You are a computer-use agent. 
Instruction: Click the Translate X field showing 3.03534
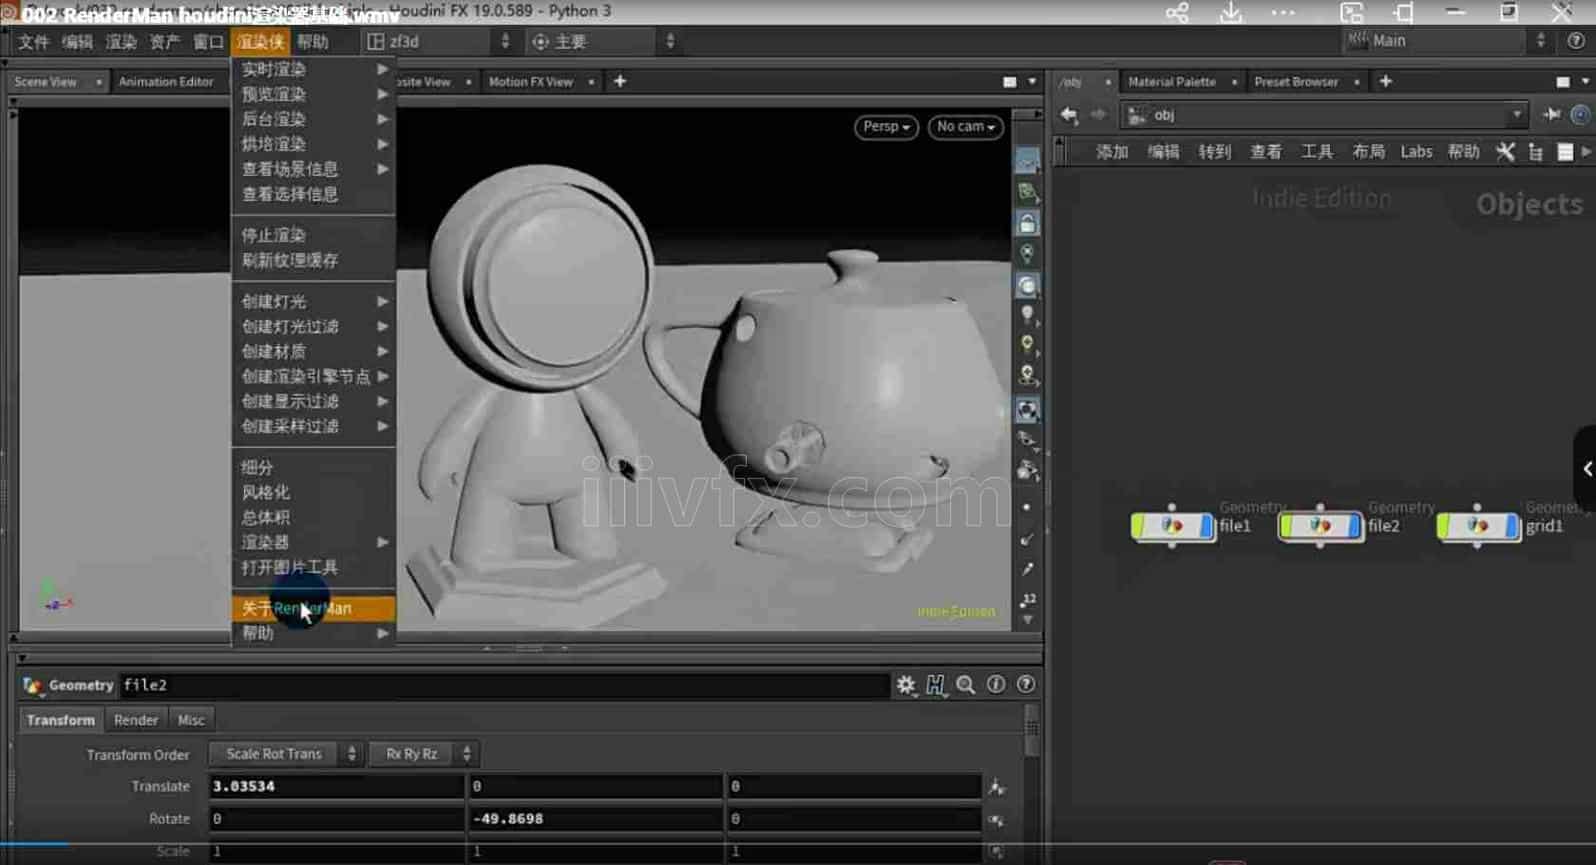coord(336,786)
